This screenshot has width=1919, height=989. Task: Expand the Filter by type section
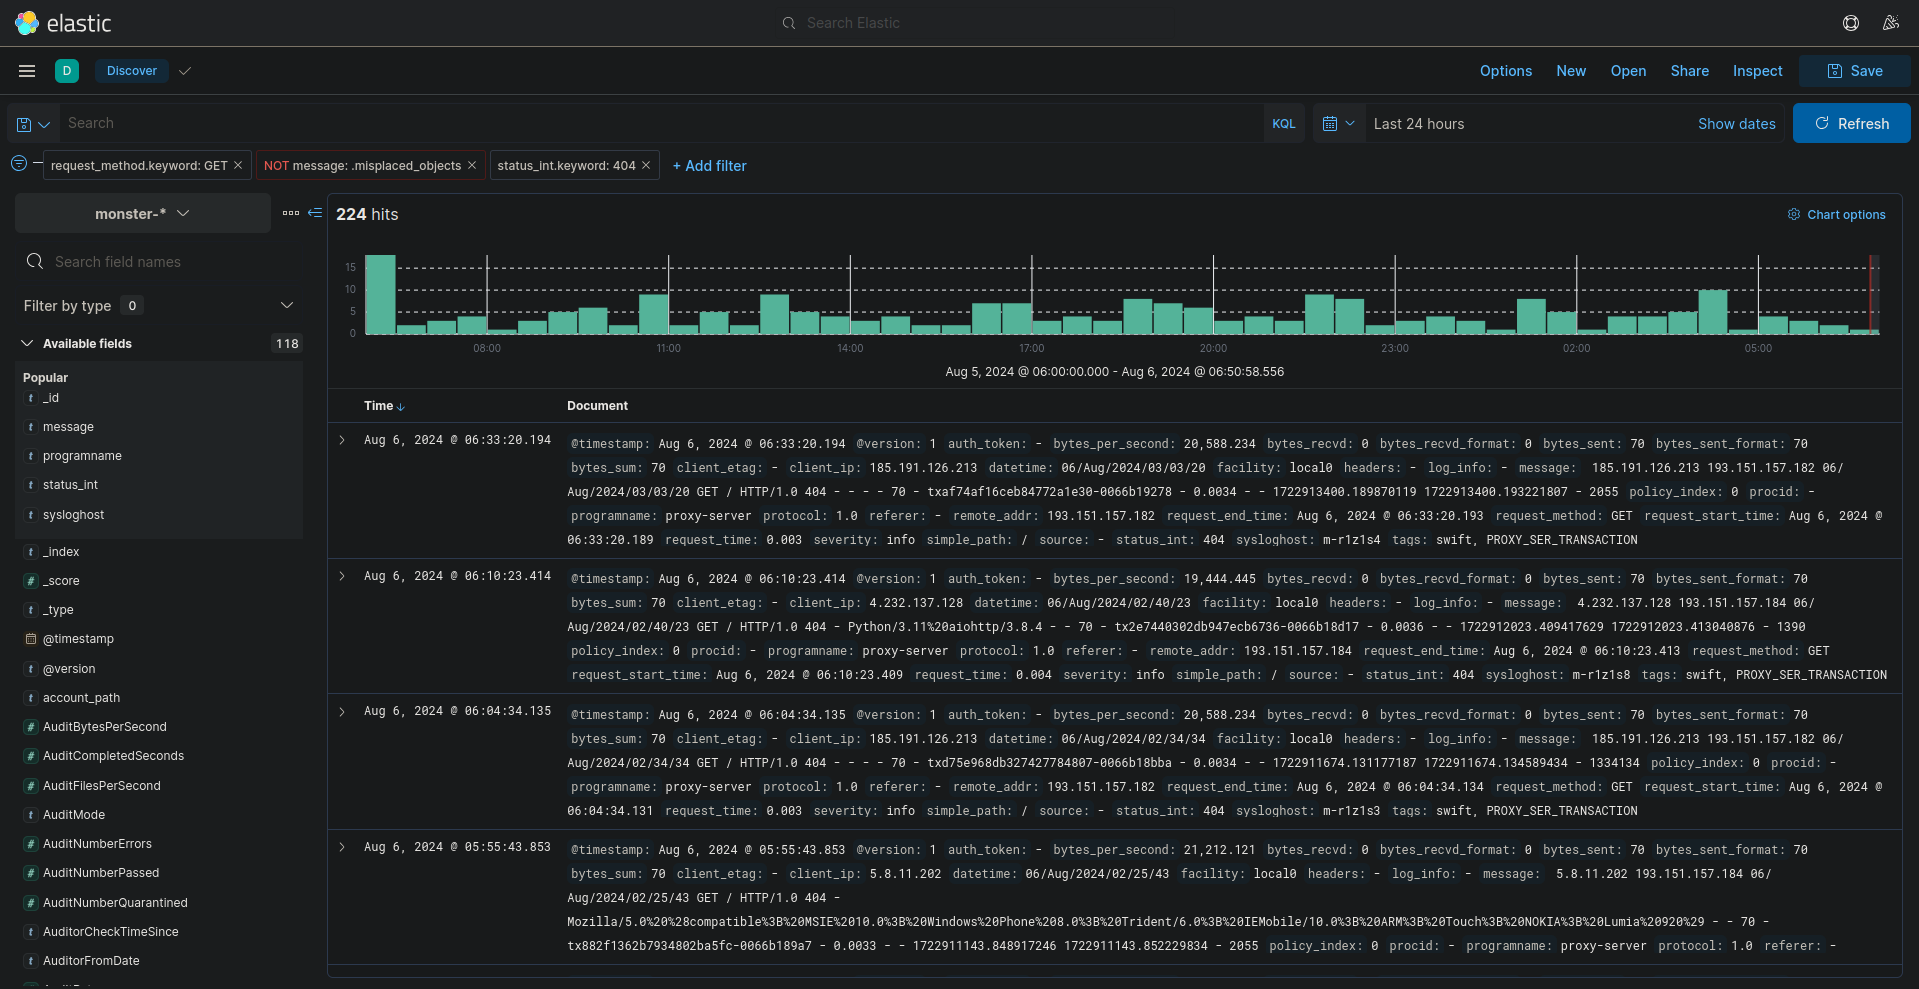pos(286,306)
